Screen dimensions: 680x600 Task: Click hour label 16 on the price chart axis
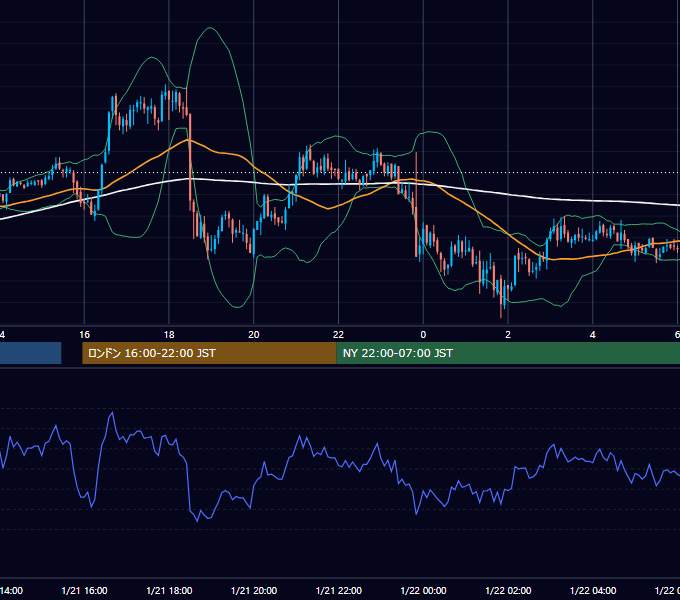pos(85,335)
